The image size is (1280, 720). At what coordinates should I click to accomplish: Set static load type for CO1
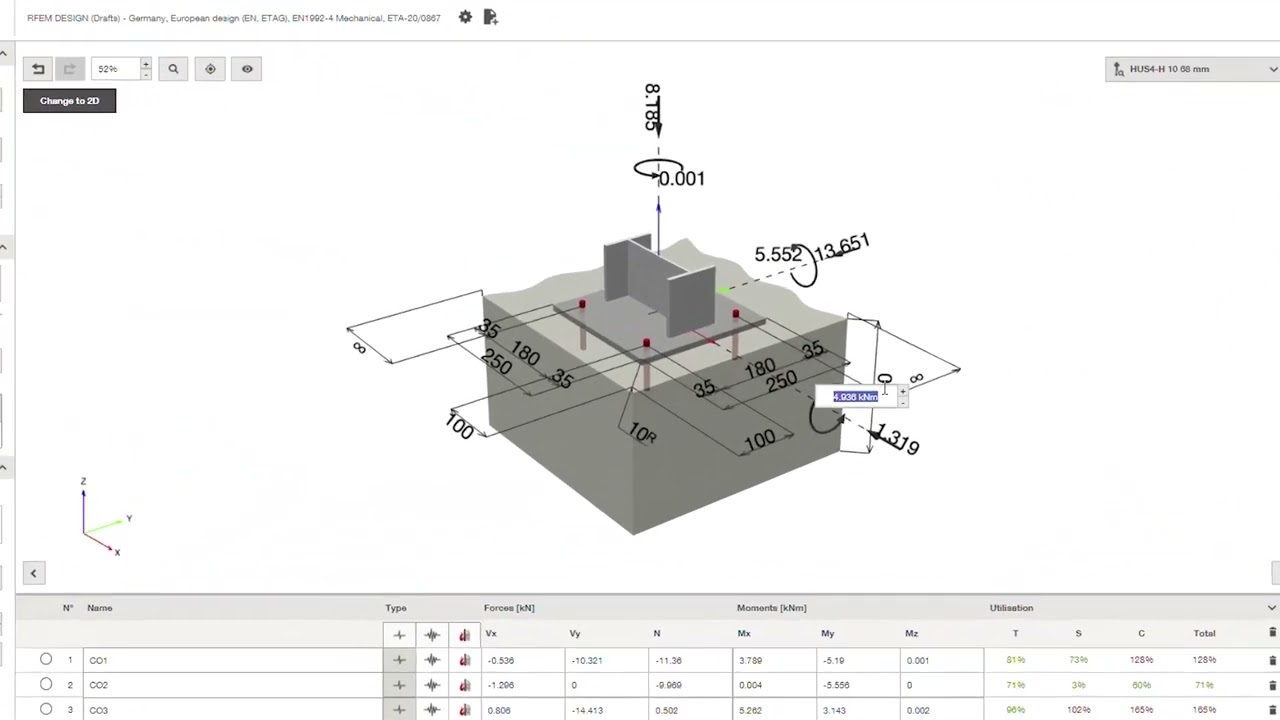(399, 660)
